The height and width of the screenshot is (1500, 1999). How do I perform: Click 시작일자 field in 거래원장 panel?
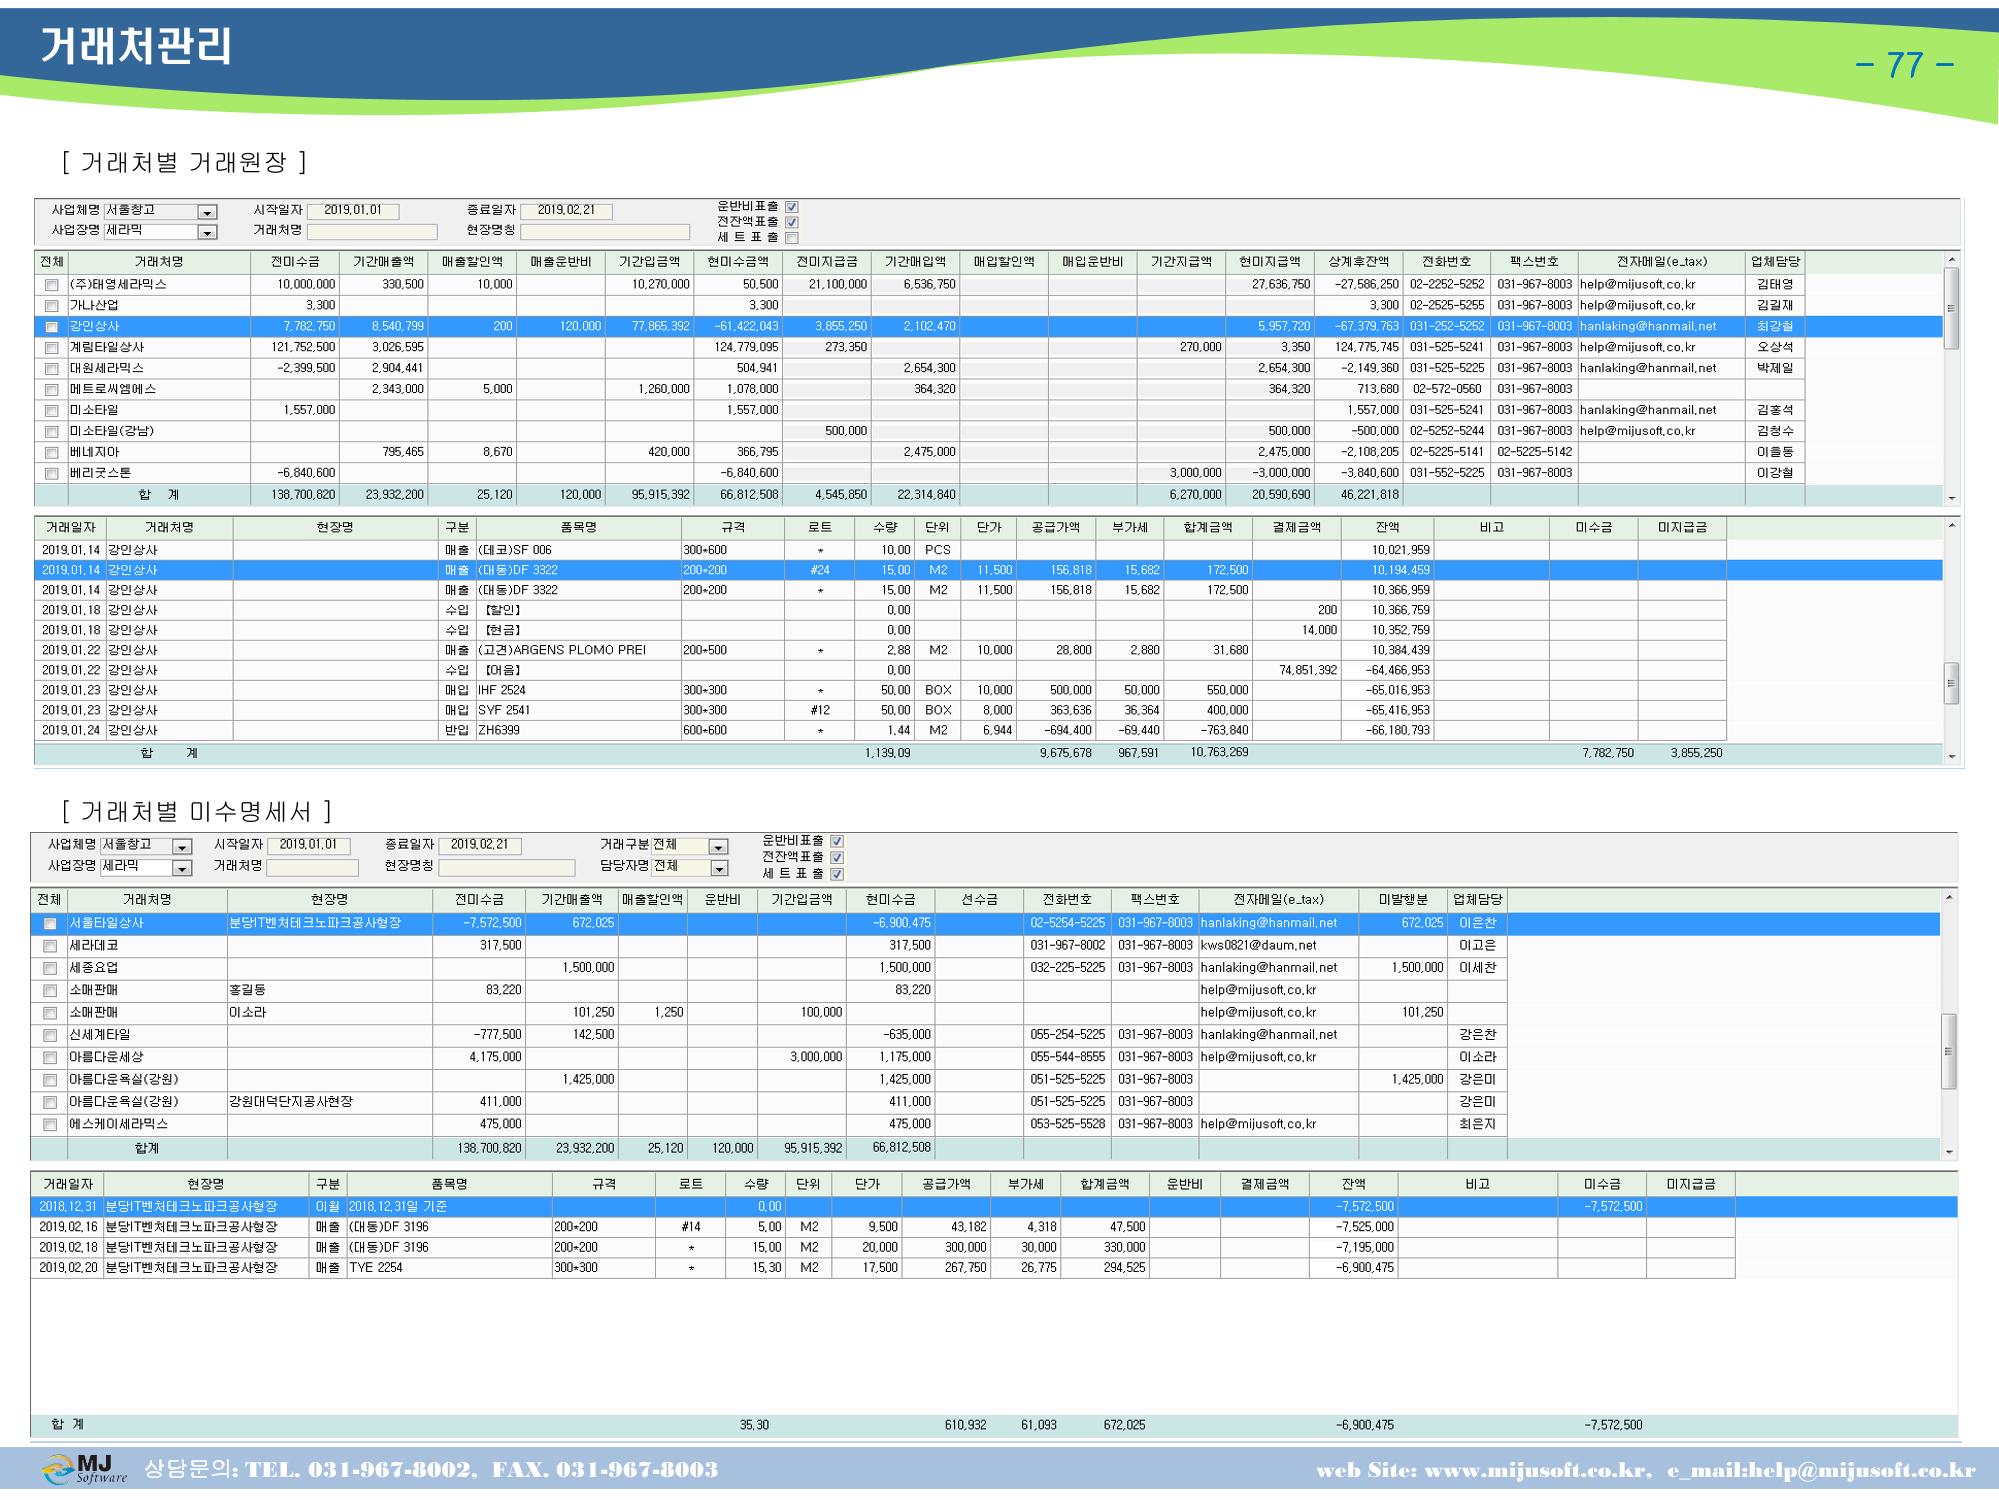click(x=353, y=211)
